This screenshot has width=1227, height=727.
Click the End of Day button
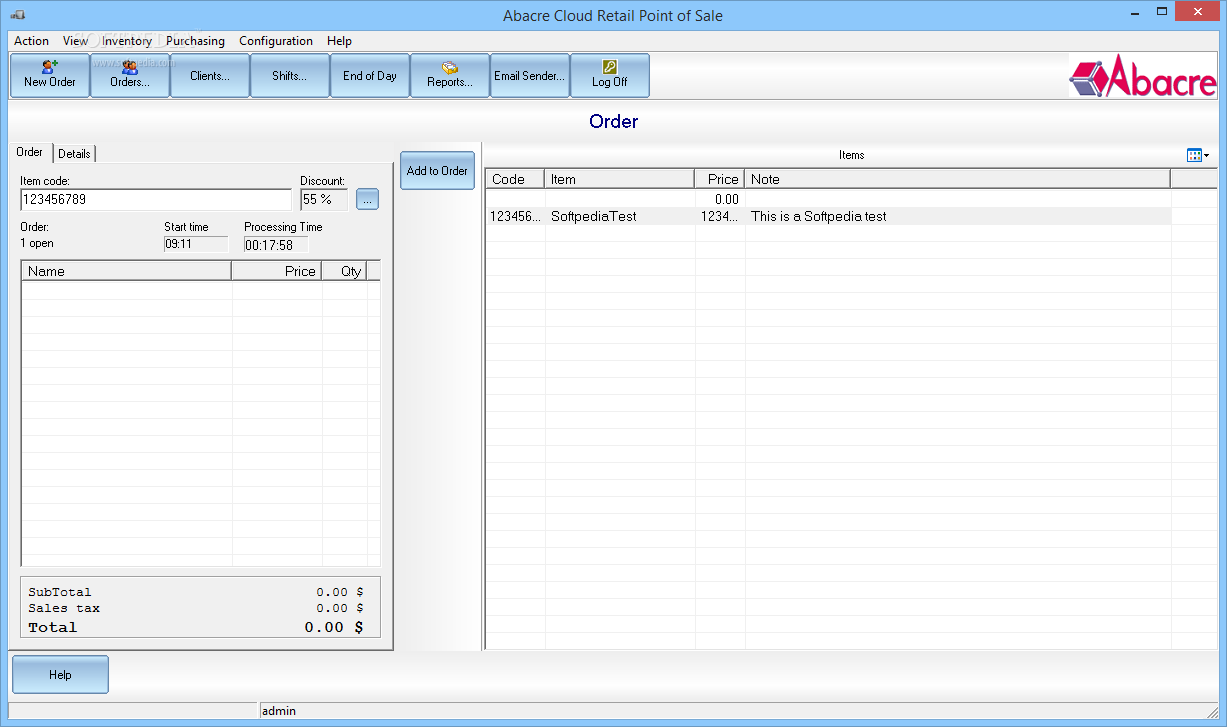[x=370, y=75]
